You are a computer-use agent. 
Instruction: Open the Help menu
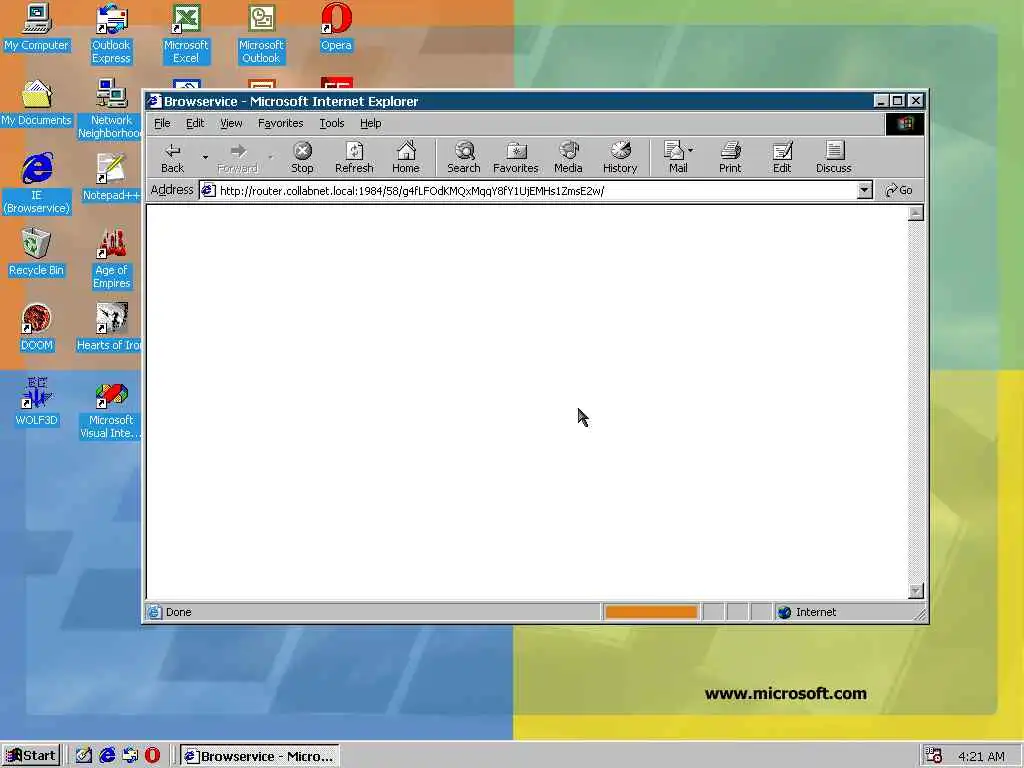click(370, 123)
